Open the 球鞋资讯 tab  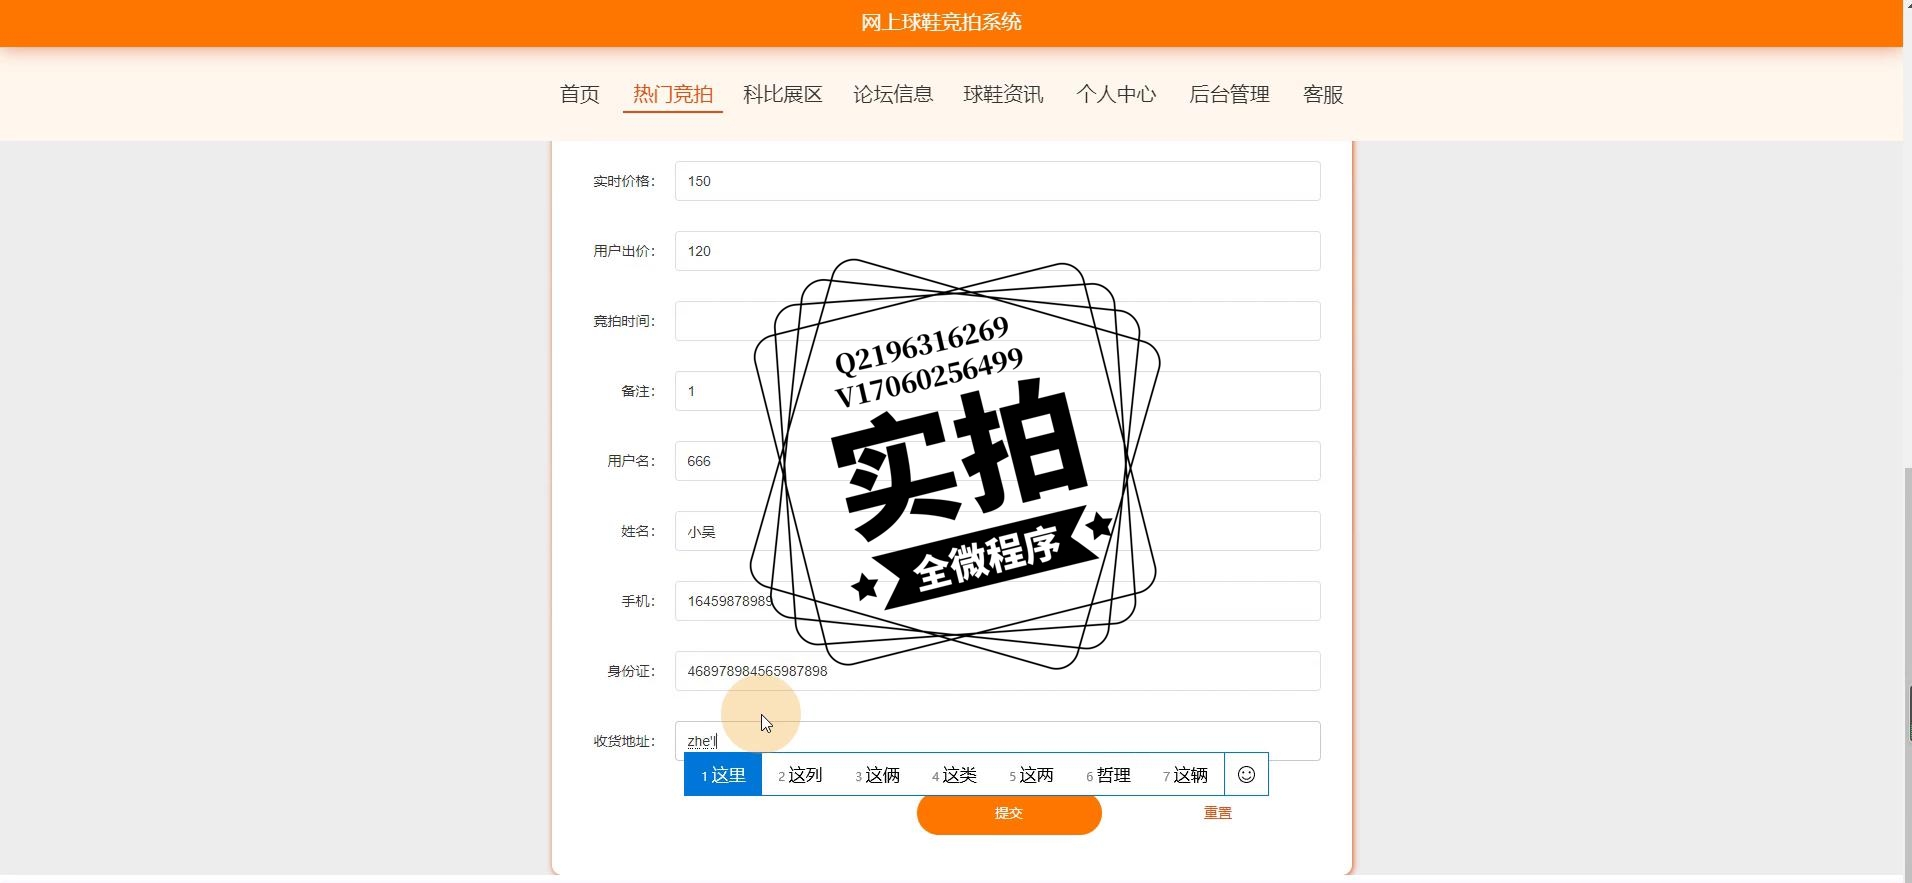click(1003, 94)
